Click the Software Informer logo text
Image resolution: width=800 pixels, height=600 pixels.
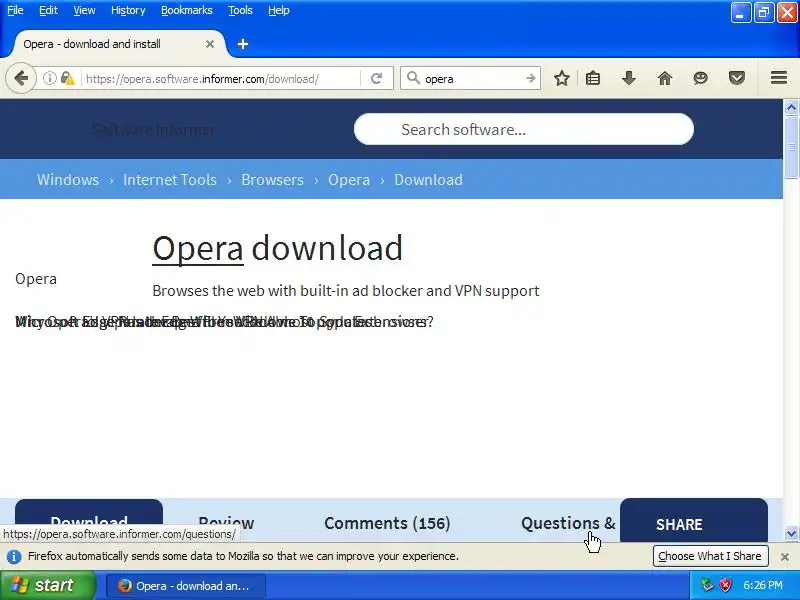pos(154,130)
